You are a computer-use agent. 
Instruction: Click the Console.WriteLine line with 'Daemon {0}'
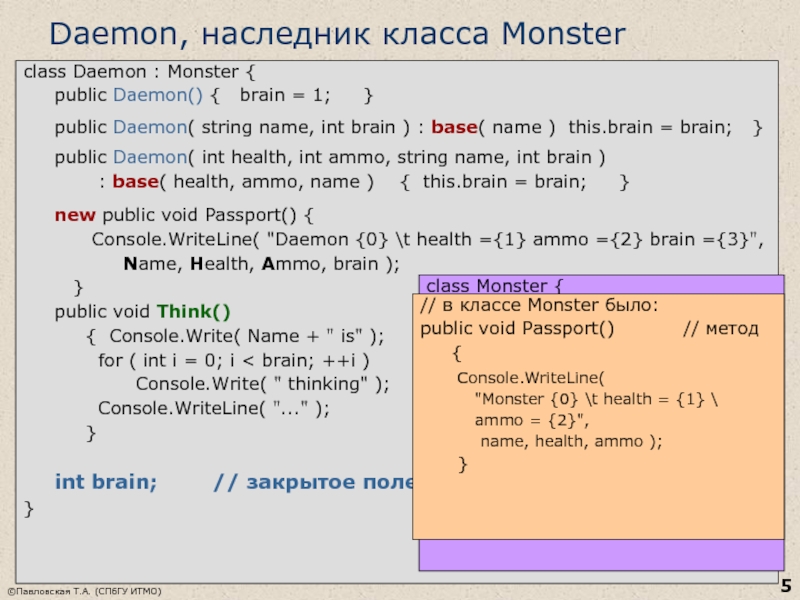coord(428,239)
